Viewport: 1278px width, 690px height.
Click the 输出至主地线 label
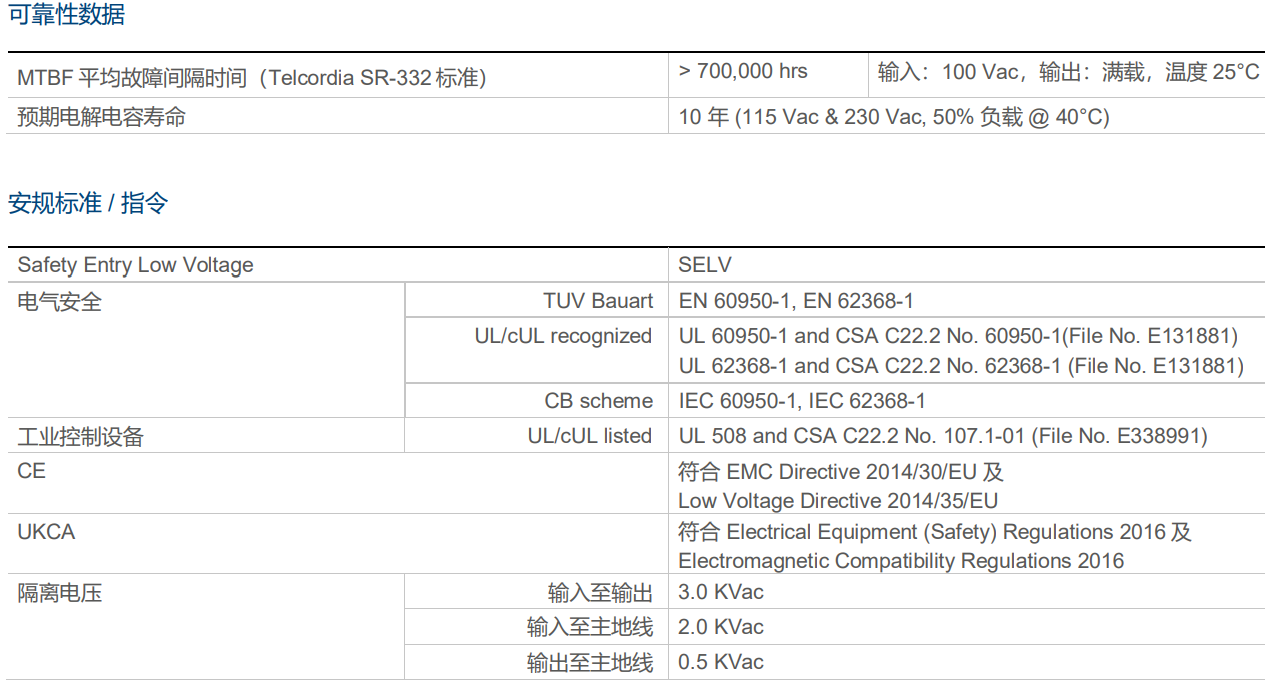590,662
